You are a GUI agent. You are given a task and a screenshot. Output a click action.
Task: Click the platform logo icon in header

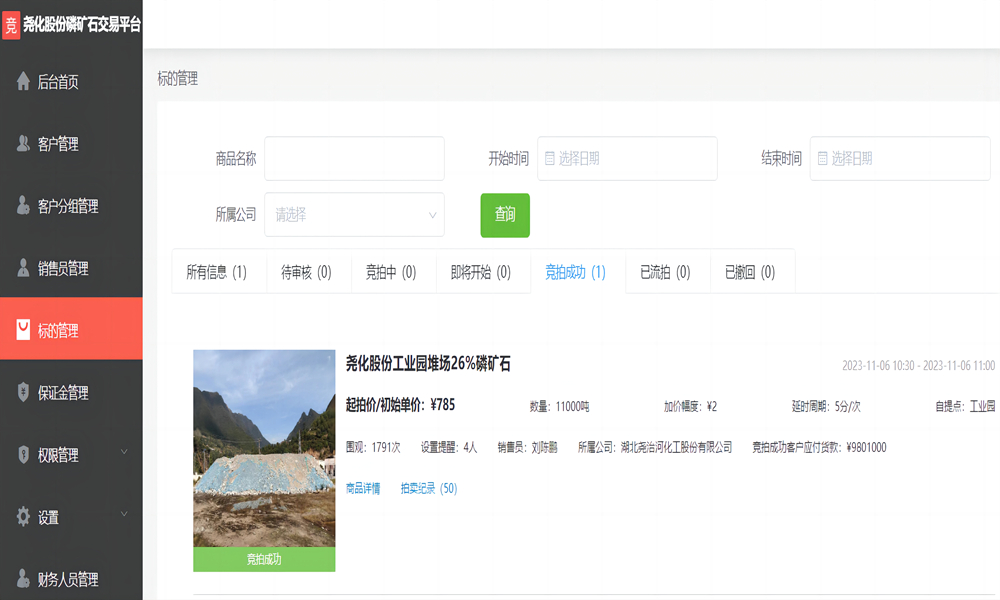[x=12, y=25]
